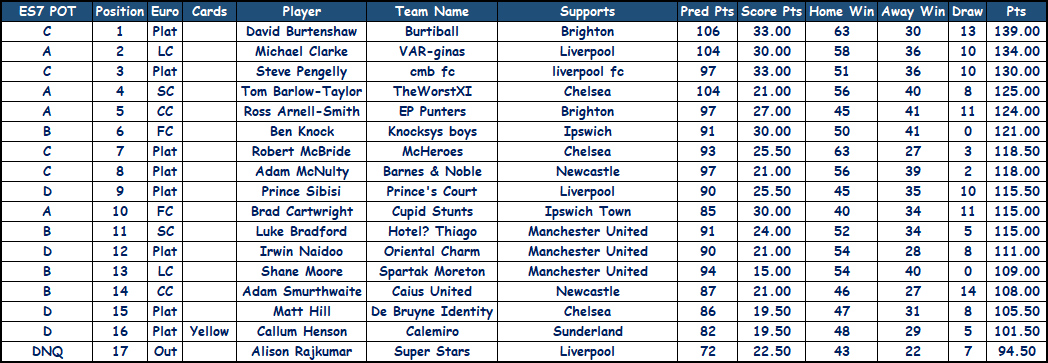Select the De Bruyne Identity team cell

tap(432, 312)
